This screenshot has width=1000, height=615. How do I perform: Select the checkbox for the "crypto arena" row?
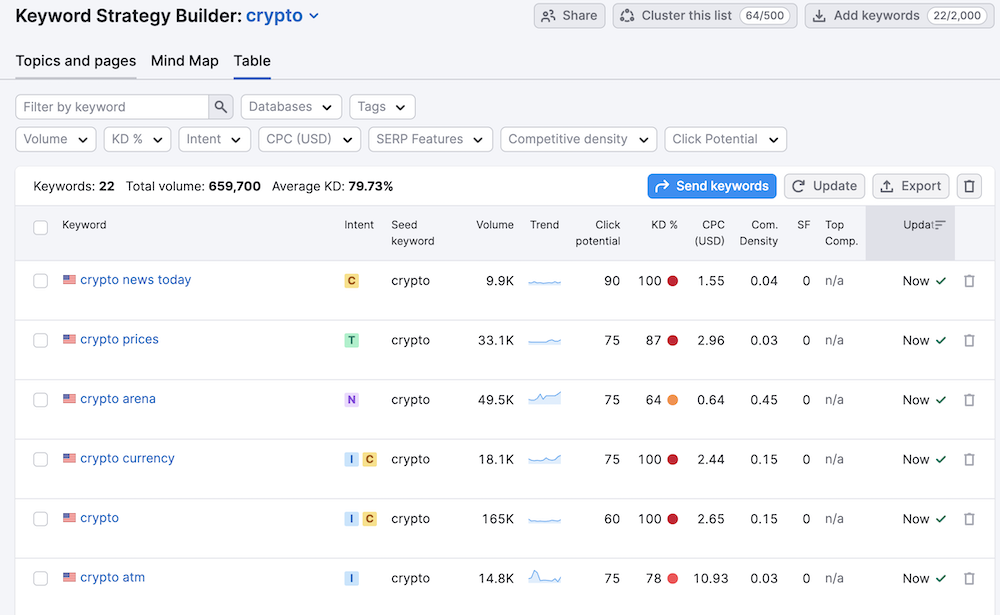[41, 399]
